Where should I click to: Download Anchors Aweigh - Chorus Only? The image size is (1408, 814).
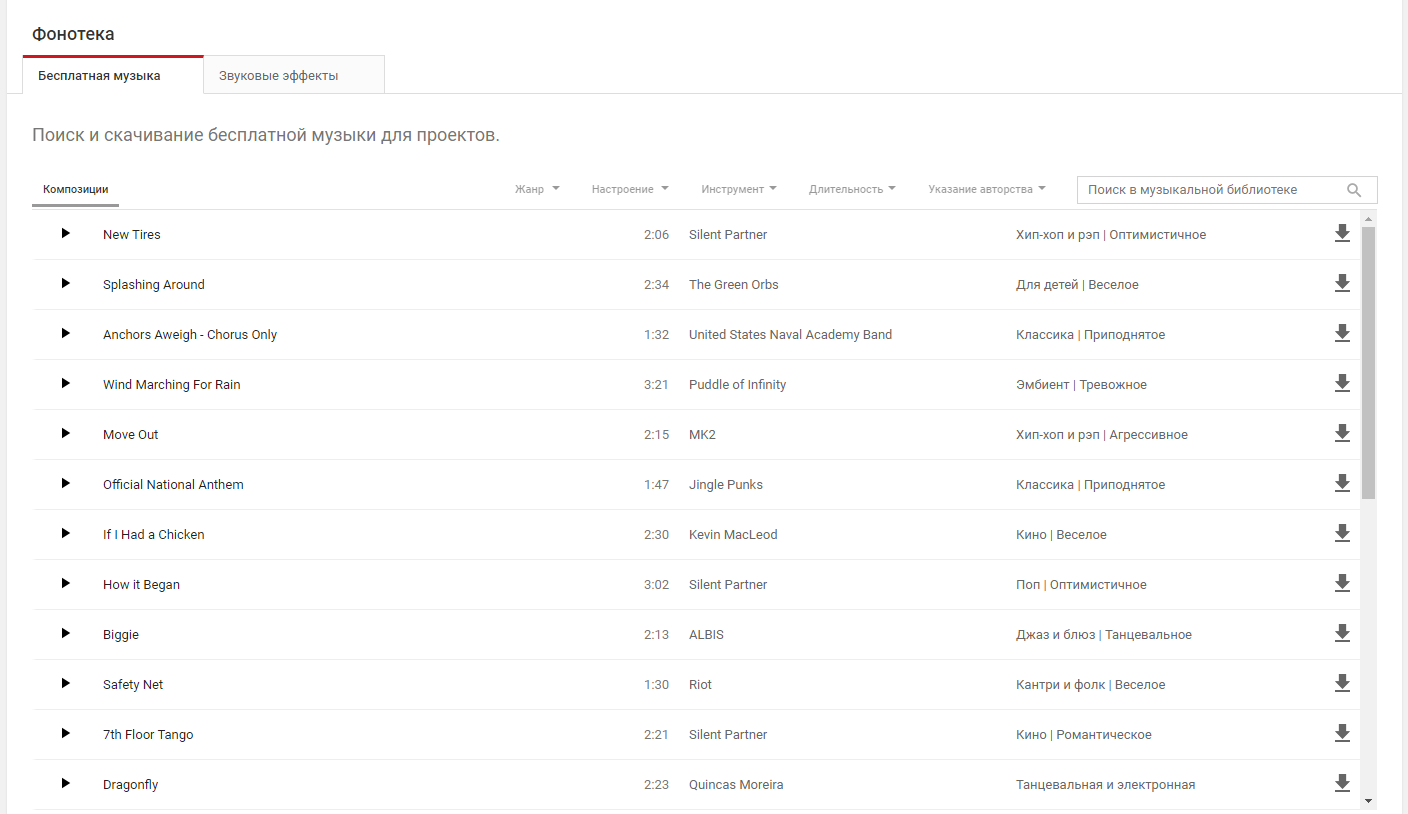(1342, 333)
